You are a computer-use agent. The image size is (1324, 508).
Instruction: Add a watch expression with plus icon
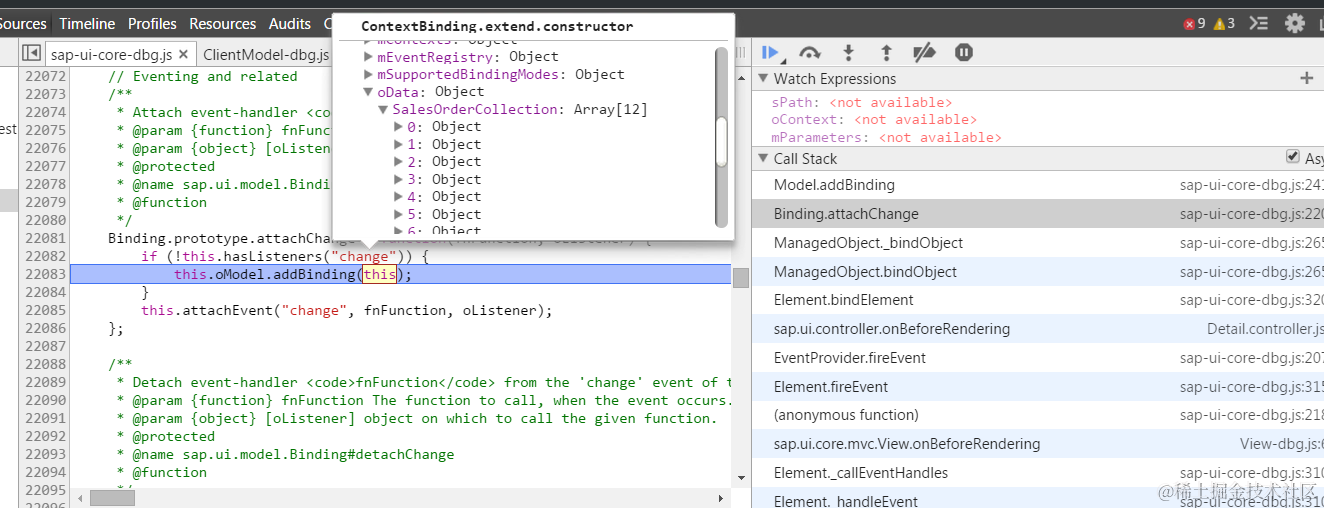coord(1306,78)
